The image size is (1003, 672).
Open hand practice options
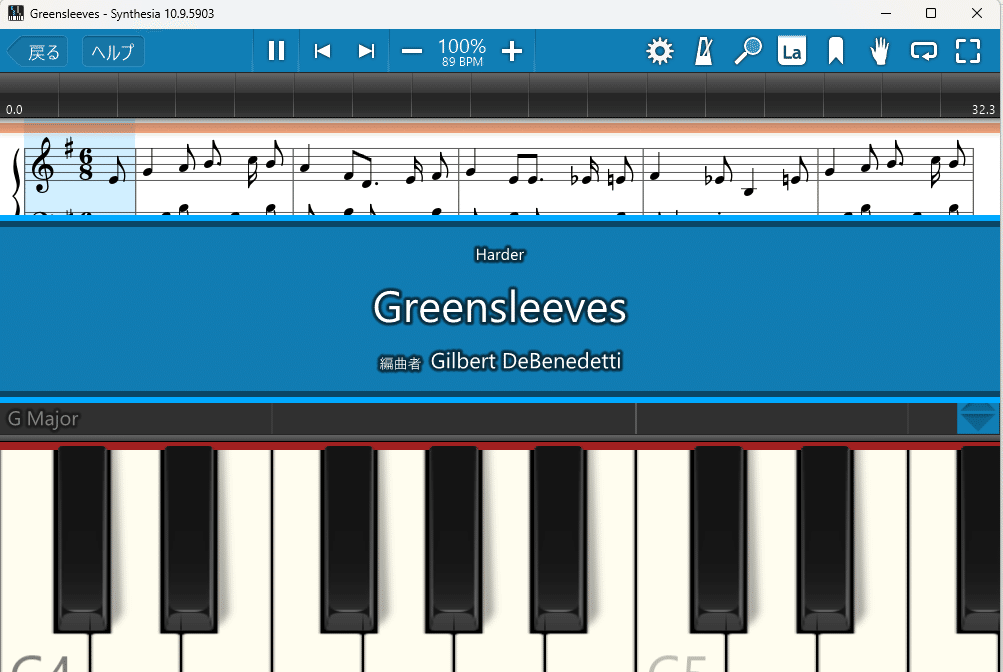tap(880, 51)
